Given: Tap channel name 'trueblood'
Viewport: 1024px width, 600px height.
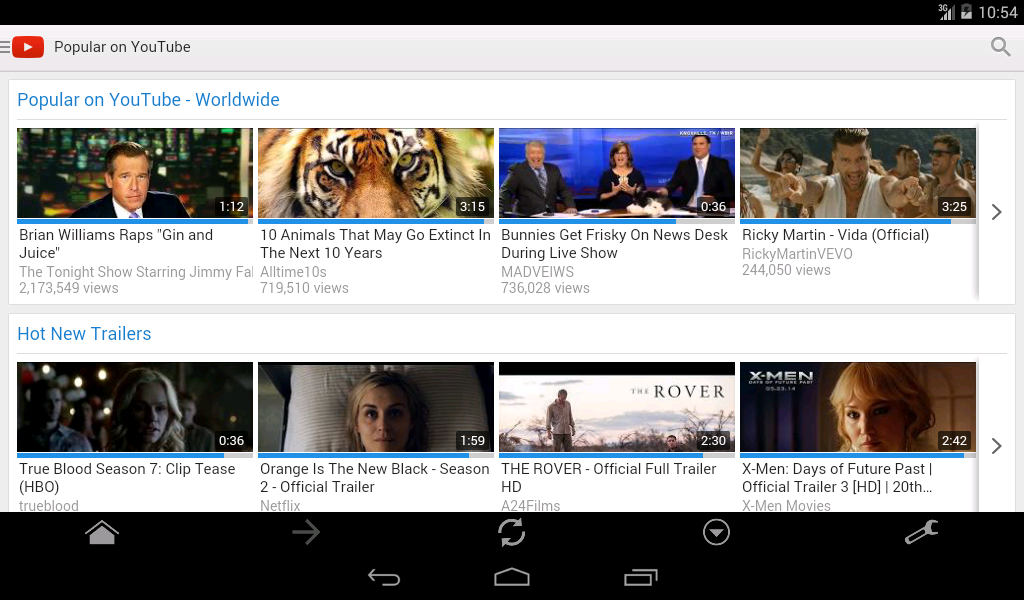Looking at the screenshot, I should pyautogui.click(x=49, y=505).
